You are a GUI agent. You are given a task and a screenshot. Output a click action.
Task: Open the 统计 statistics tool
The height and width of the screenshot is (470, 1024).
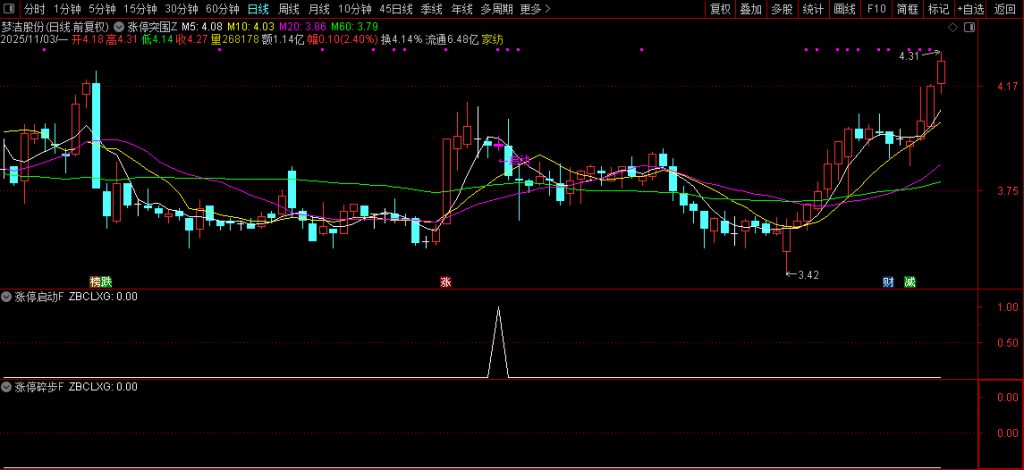tap(813, 9)
